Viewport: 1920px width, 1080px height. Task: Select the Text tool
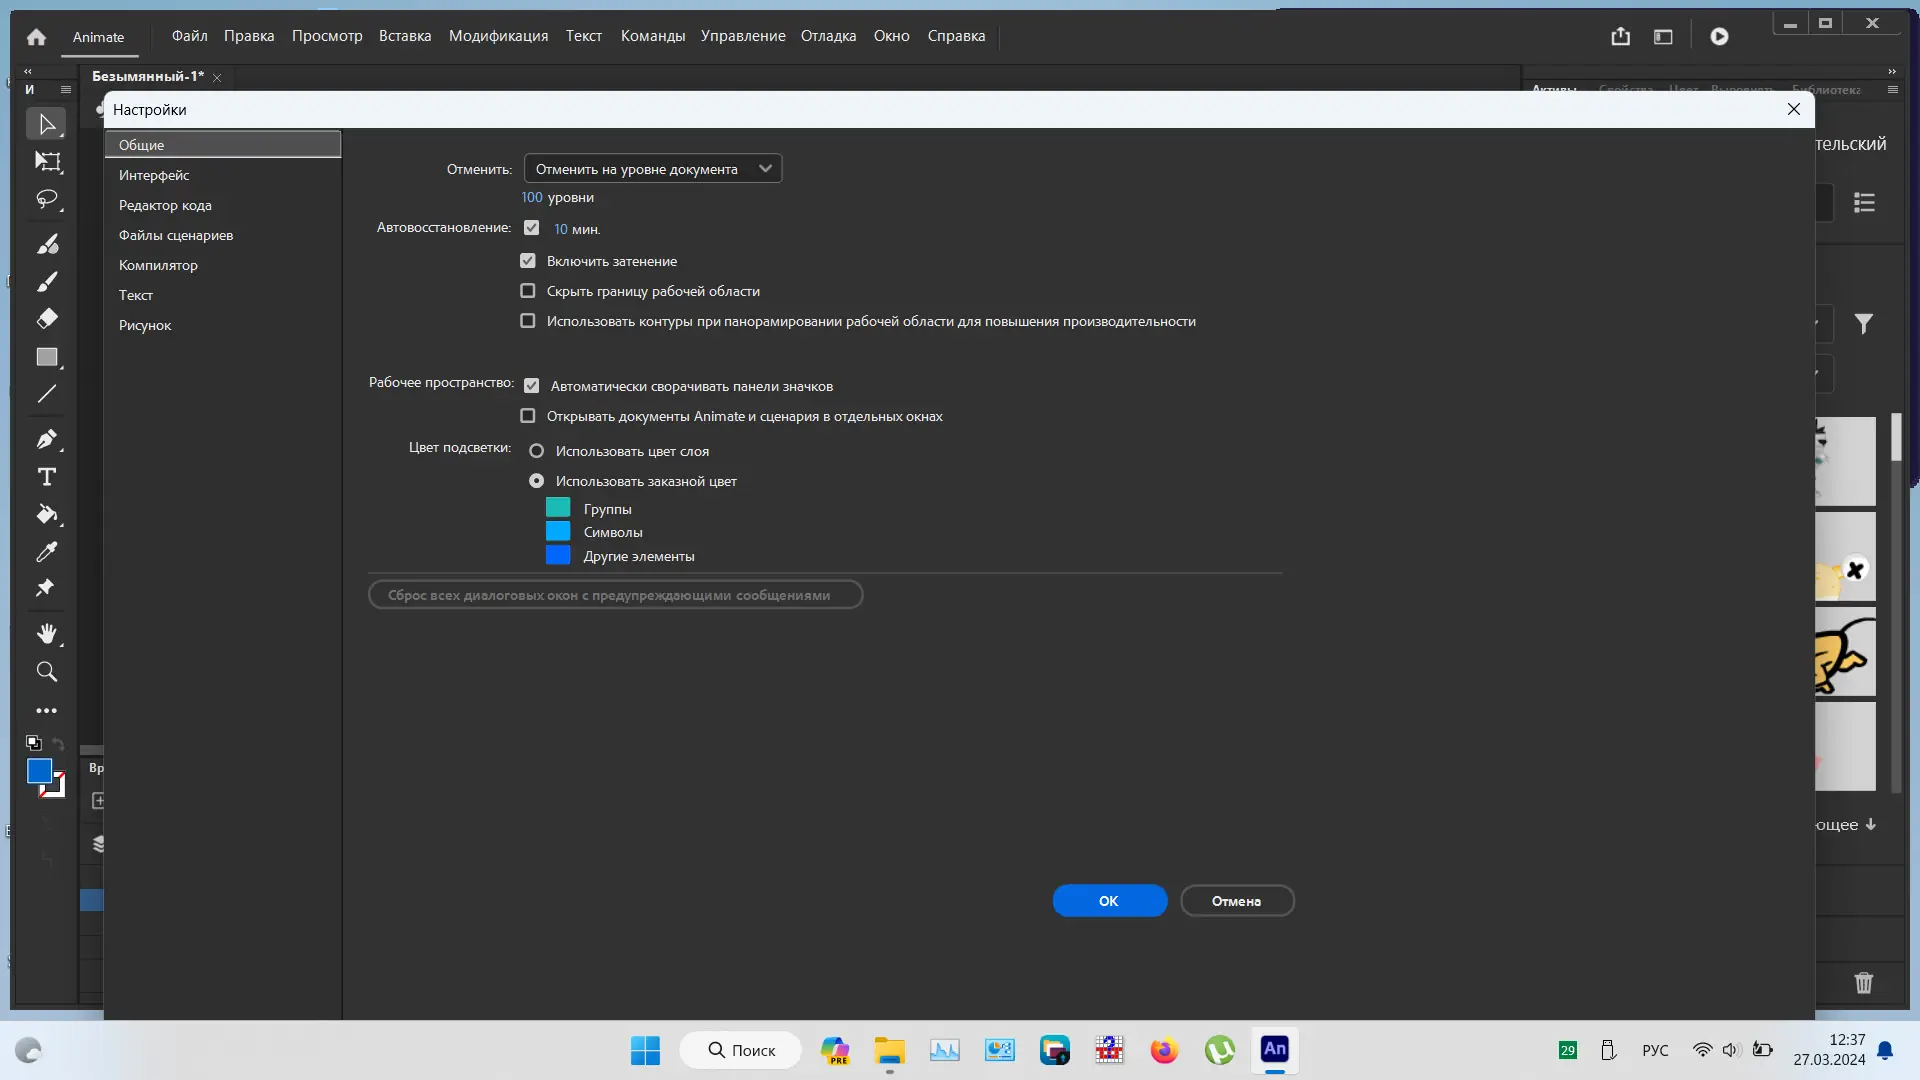[x=47, y=477]
